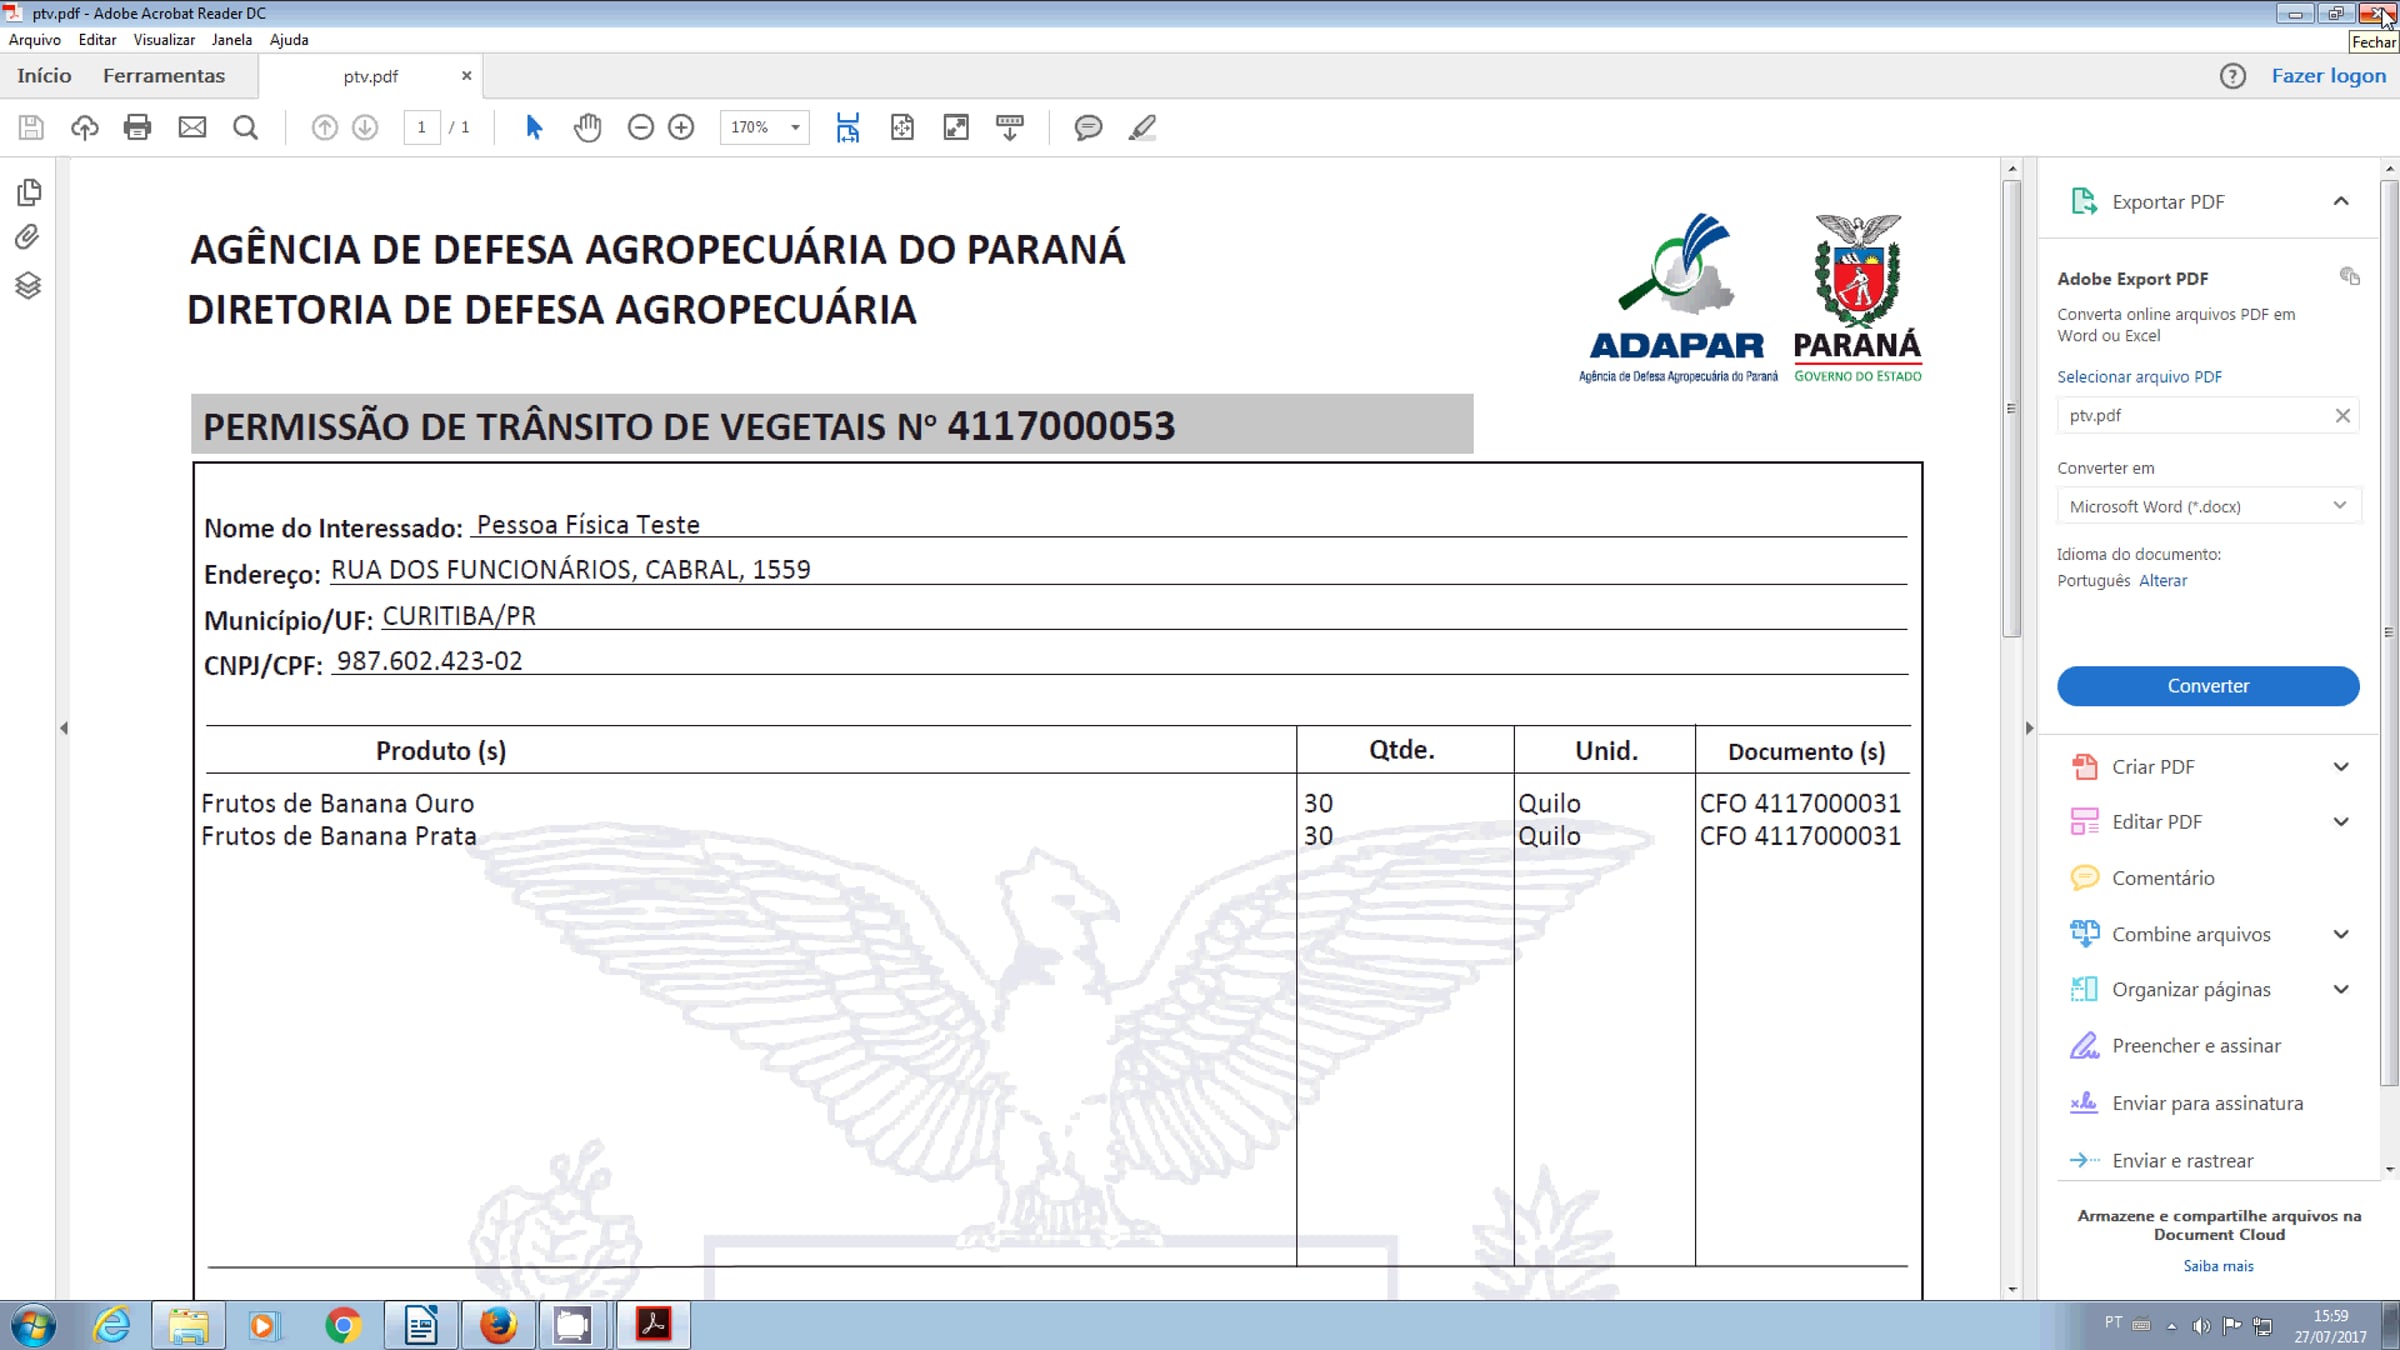Add a comment balloon tool
2400x1350 pixels.
1088,127
